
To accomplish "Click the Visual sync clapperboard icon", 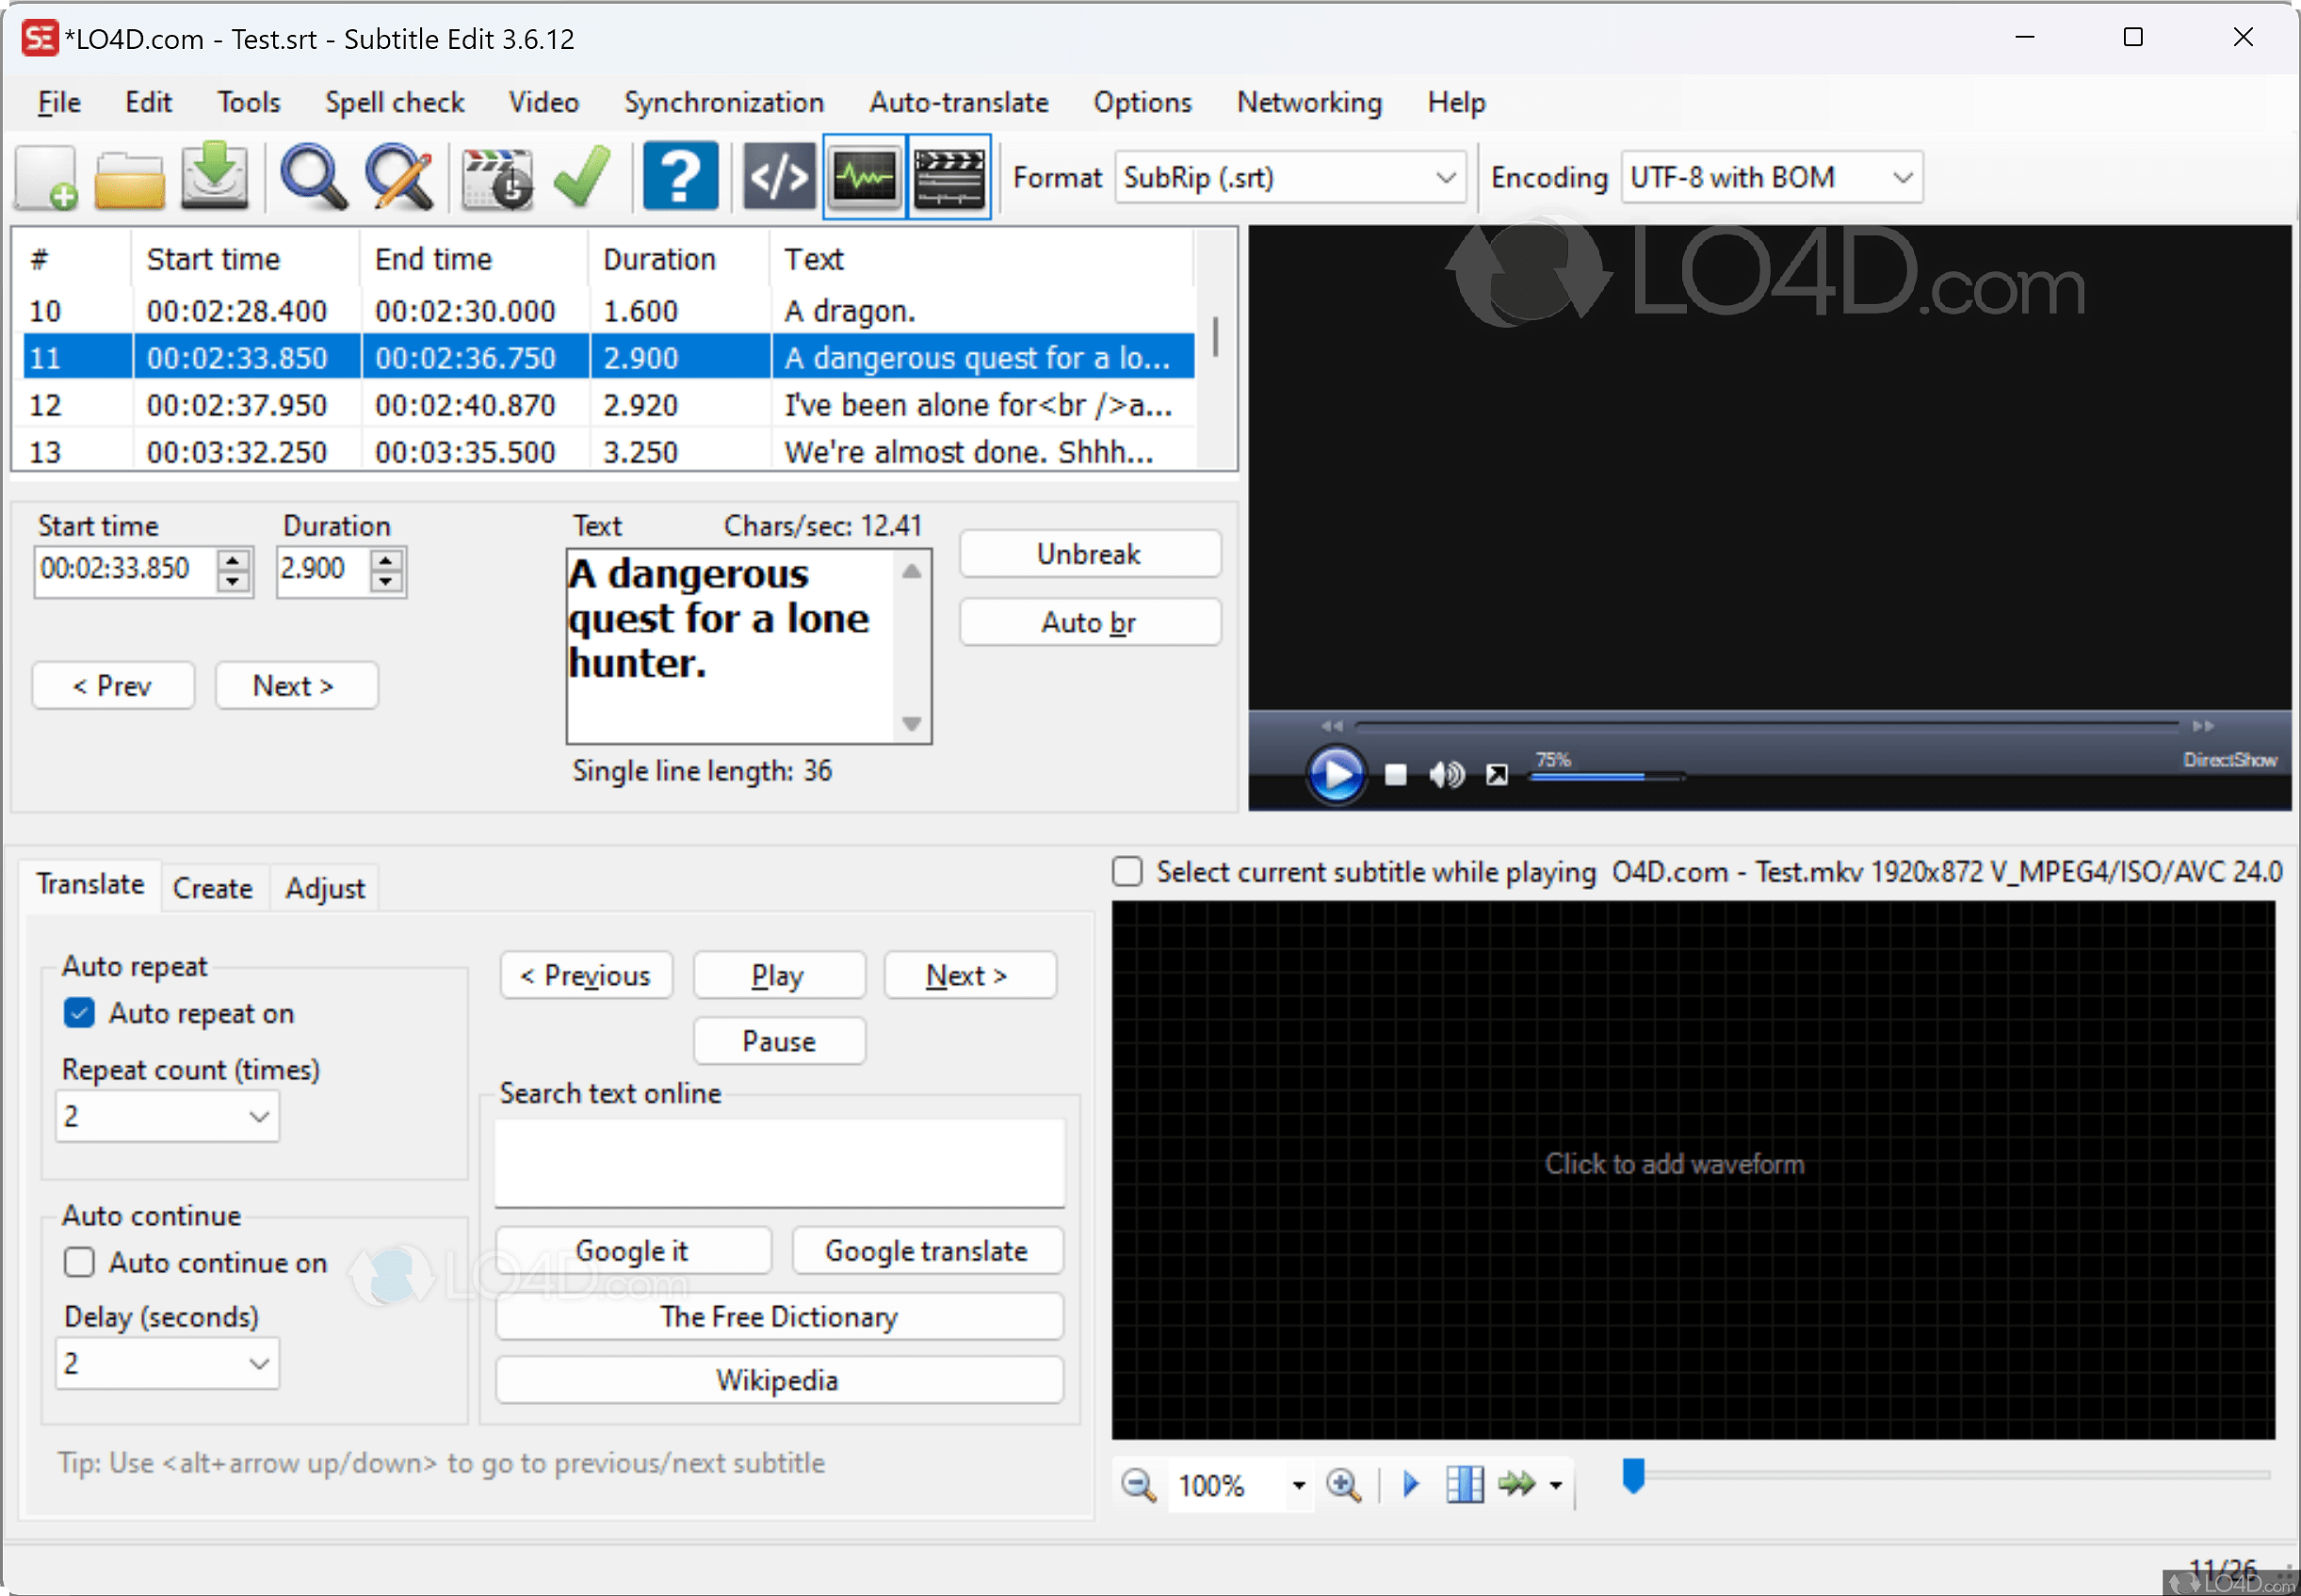I will 497,177.
